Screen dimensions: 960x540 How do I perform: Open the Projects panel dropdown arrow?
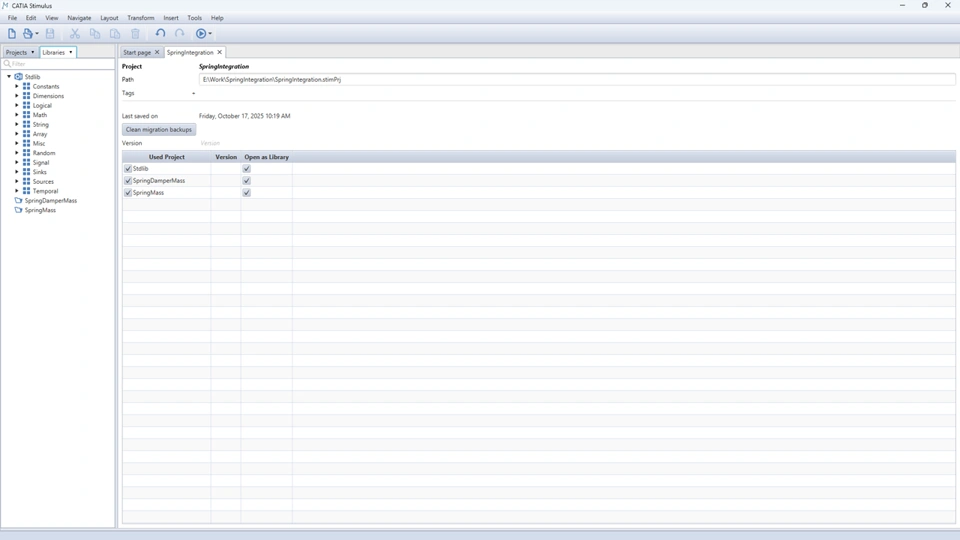(32, 52)
